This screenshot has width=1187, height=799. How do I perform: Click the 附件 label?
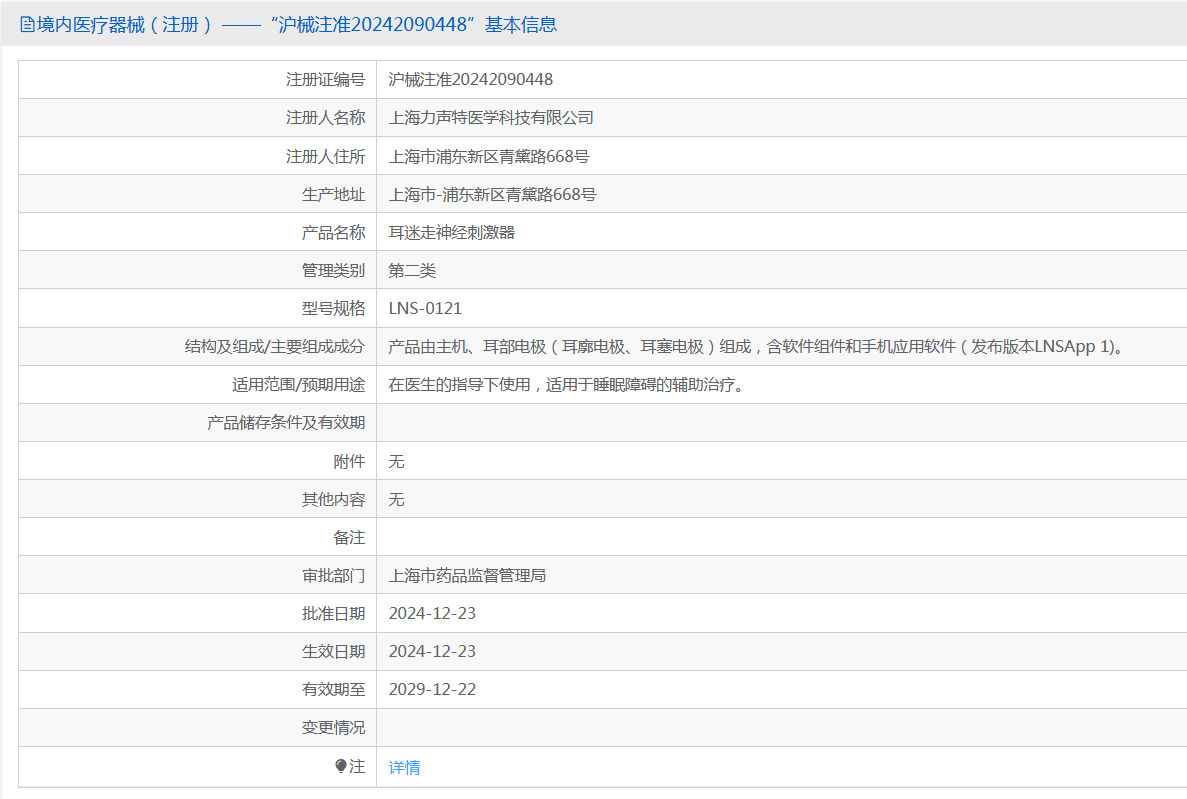click(349, 461)
